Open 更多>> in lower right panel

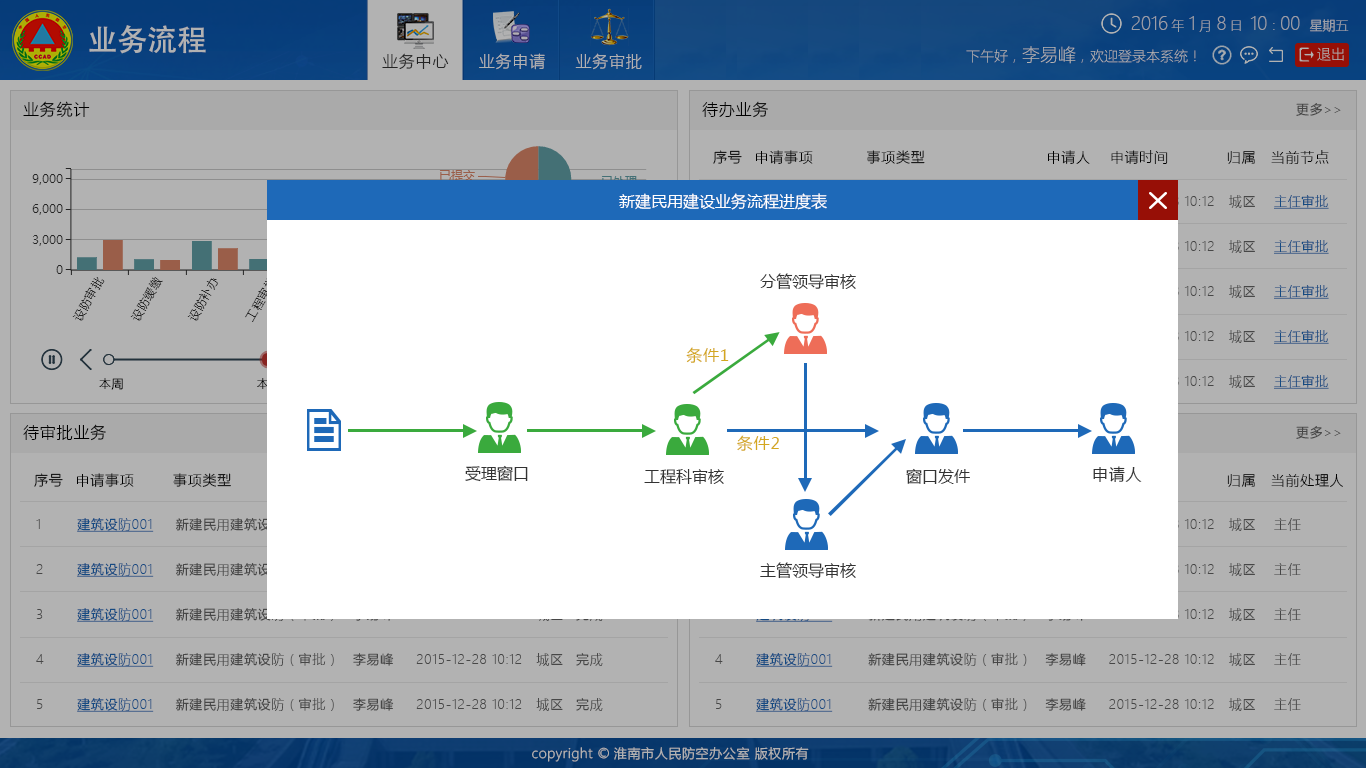1318,433
